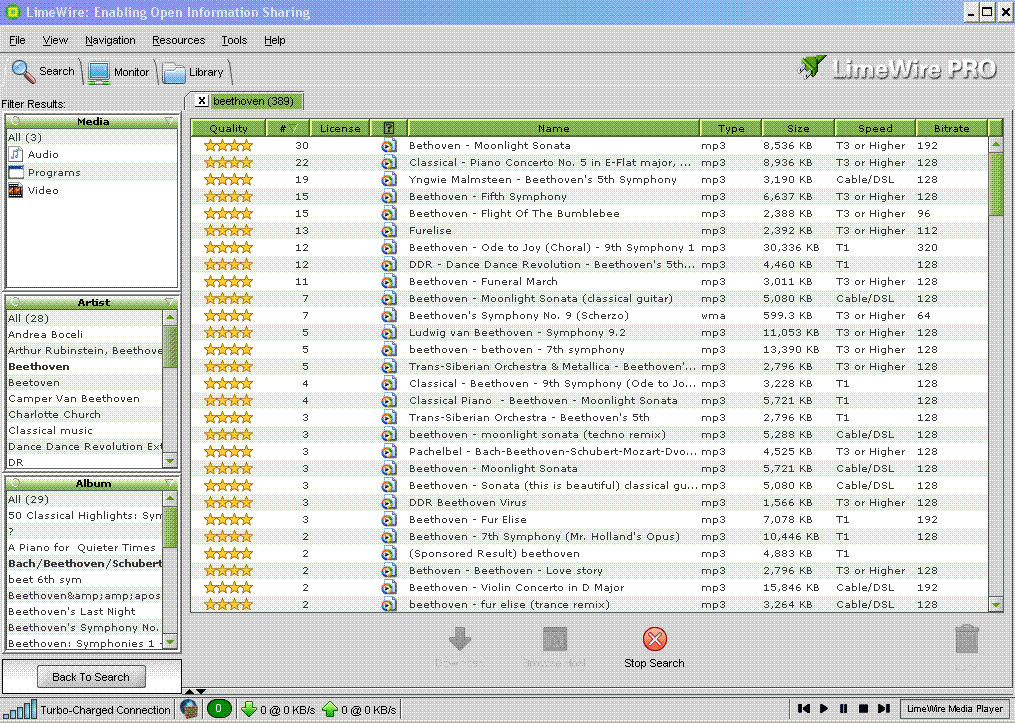Click the green shared files count indicator

coord(219,709)
